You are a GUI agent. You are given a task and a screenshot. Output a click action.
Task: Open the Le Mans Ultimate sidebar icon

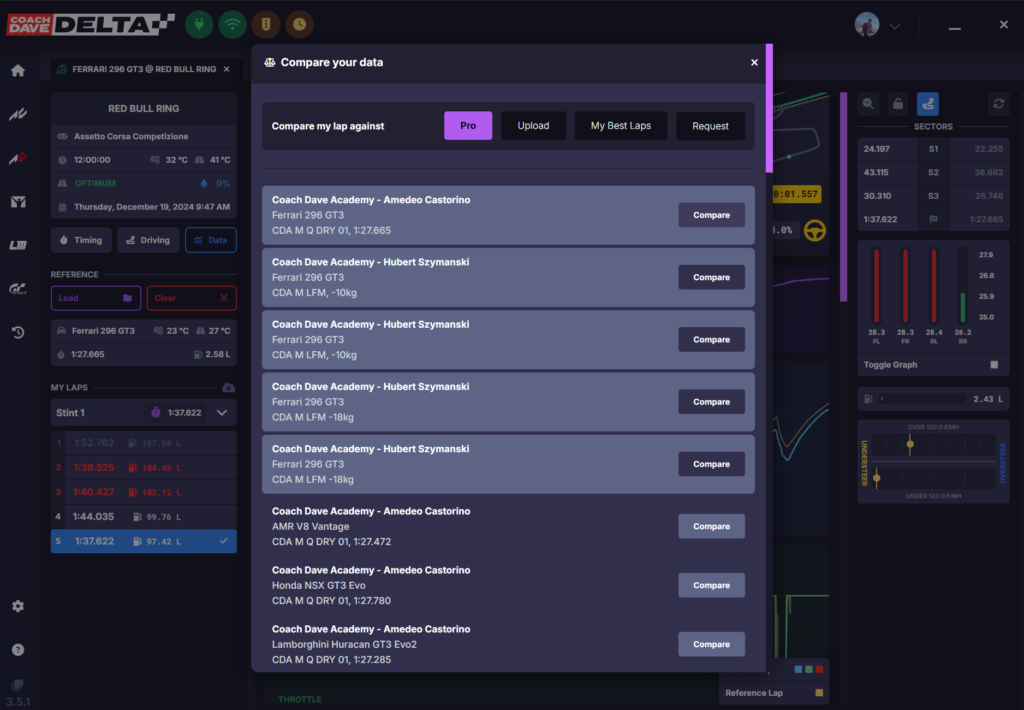(18, 245)
